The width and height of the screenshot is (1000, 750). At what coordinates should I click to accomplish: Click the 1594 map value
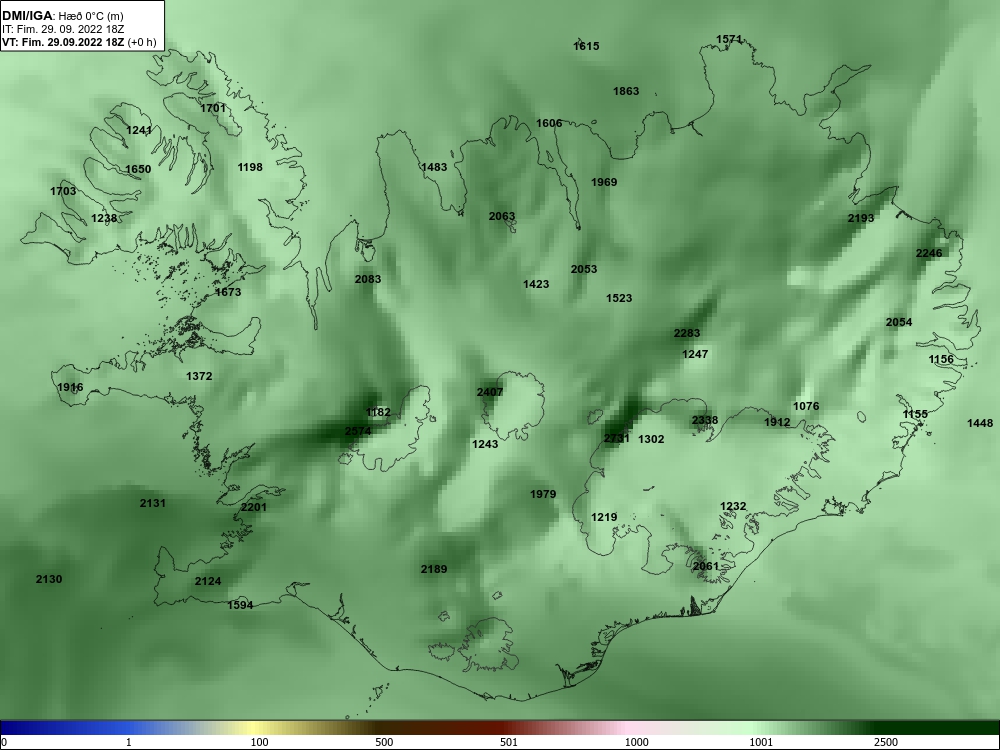pos(240,605)
